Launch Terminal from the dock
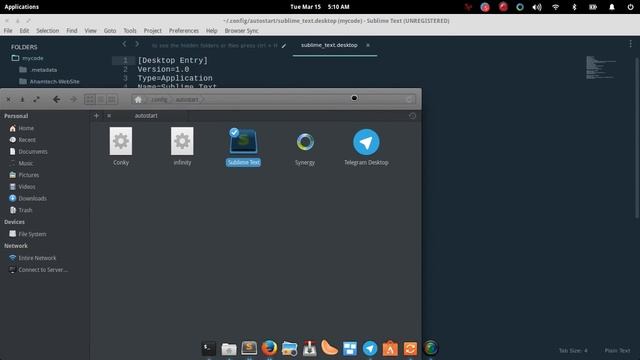The width and height of the screenshot is (640, 360). 209,348
